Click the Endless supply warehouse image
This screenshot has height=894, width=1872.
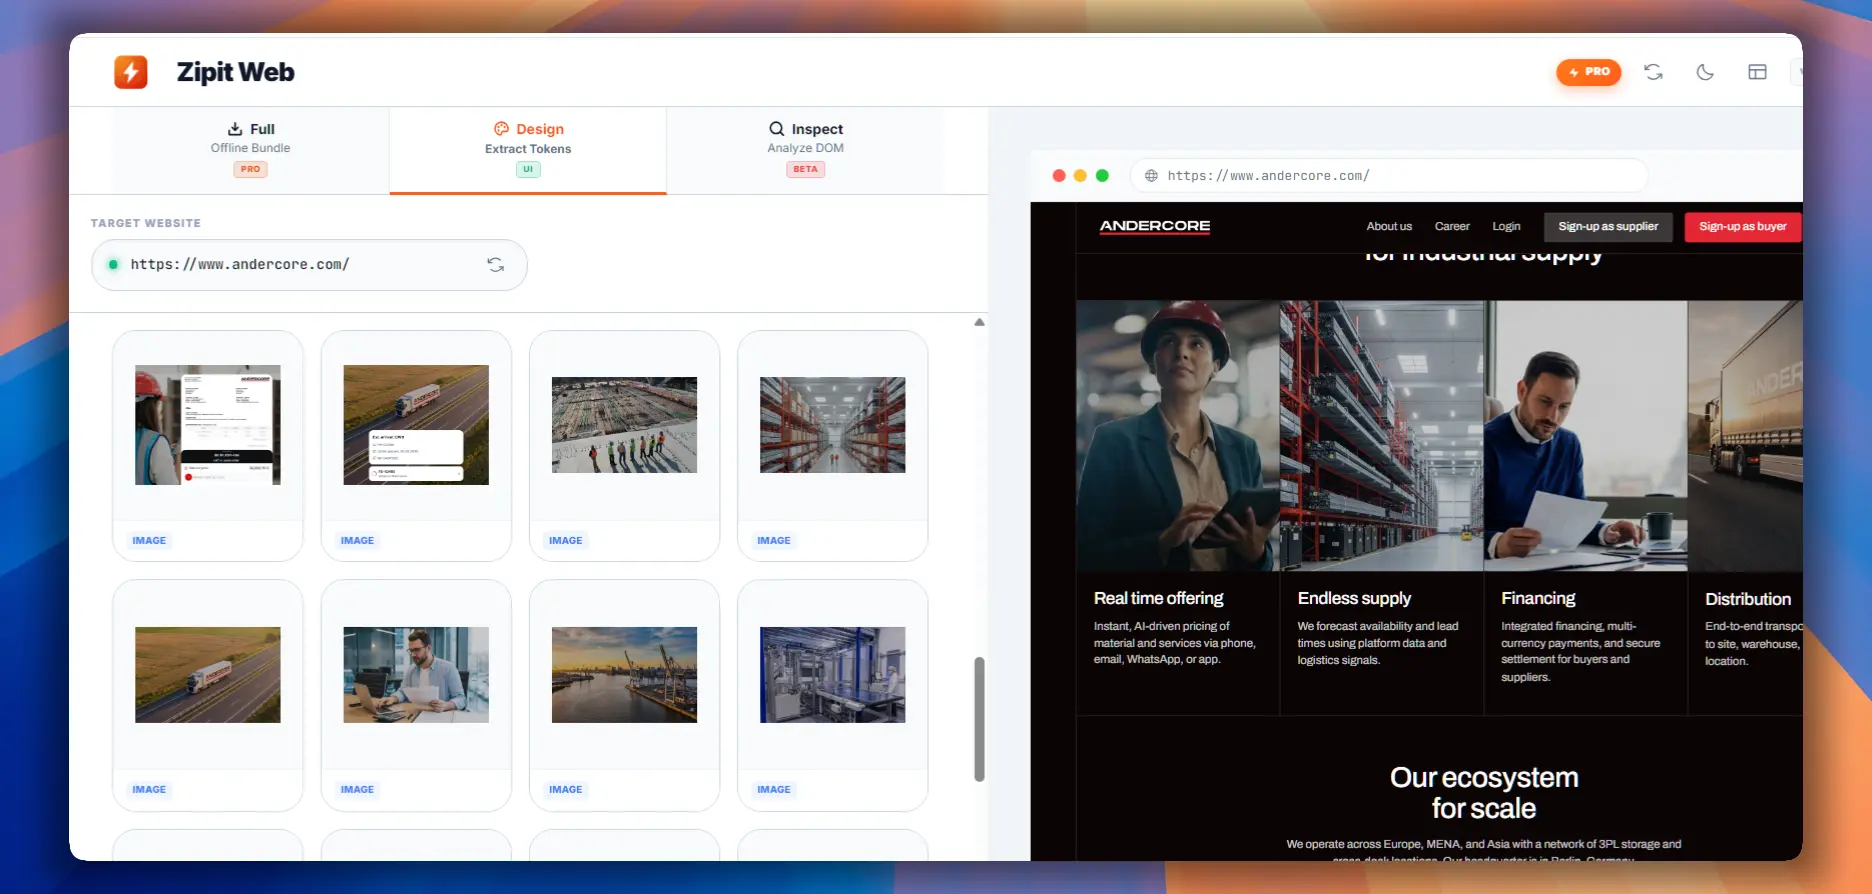coord(1381,436)
